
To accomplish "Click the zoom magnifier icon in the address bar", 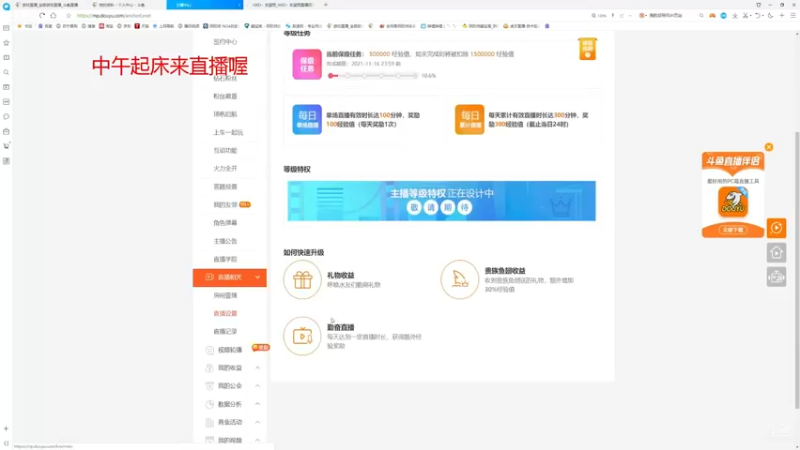I will [593, 15].
